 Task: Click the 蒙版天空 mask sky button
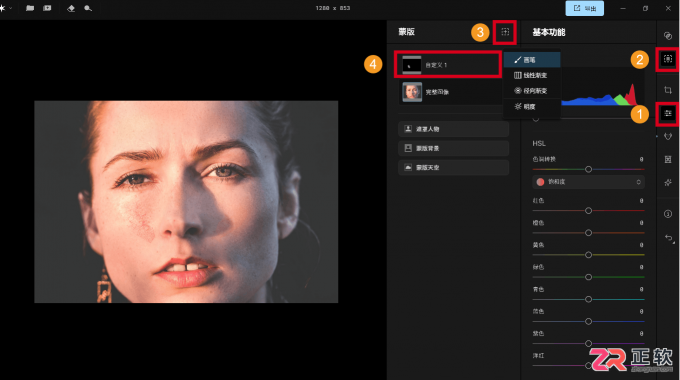pos(453,167)
